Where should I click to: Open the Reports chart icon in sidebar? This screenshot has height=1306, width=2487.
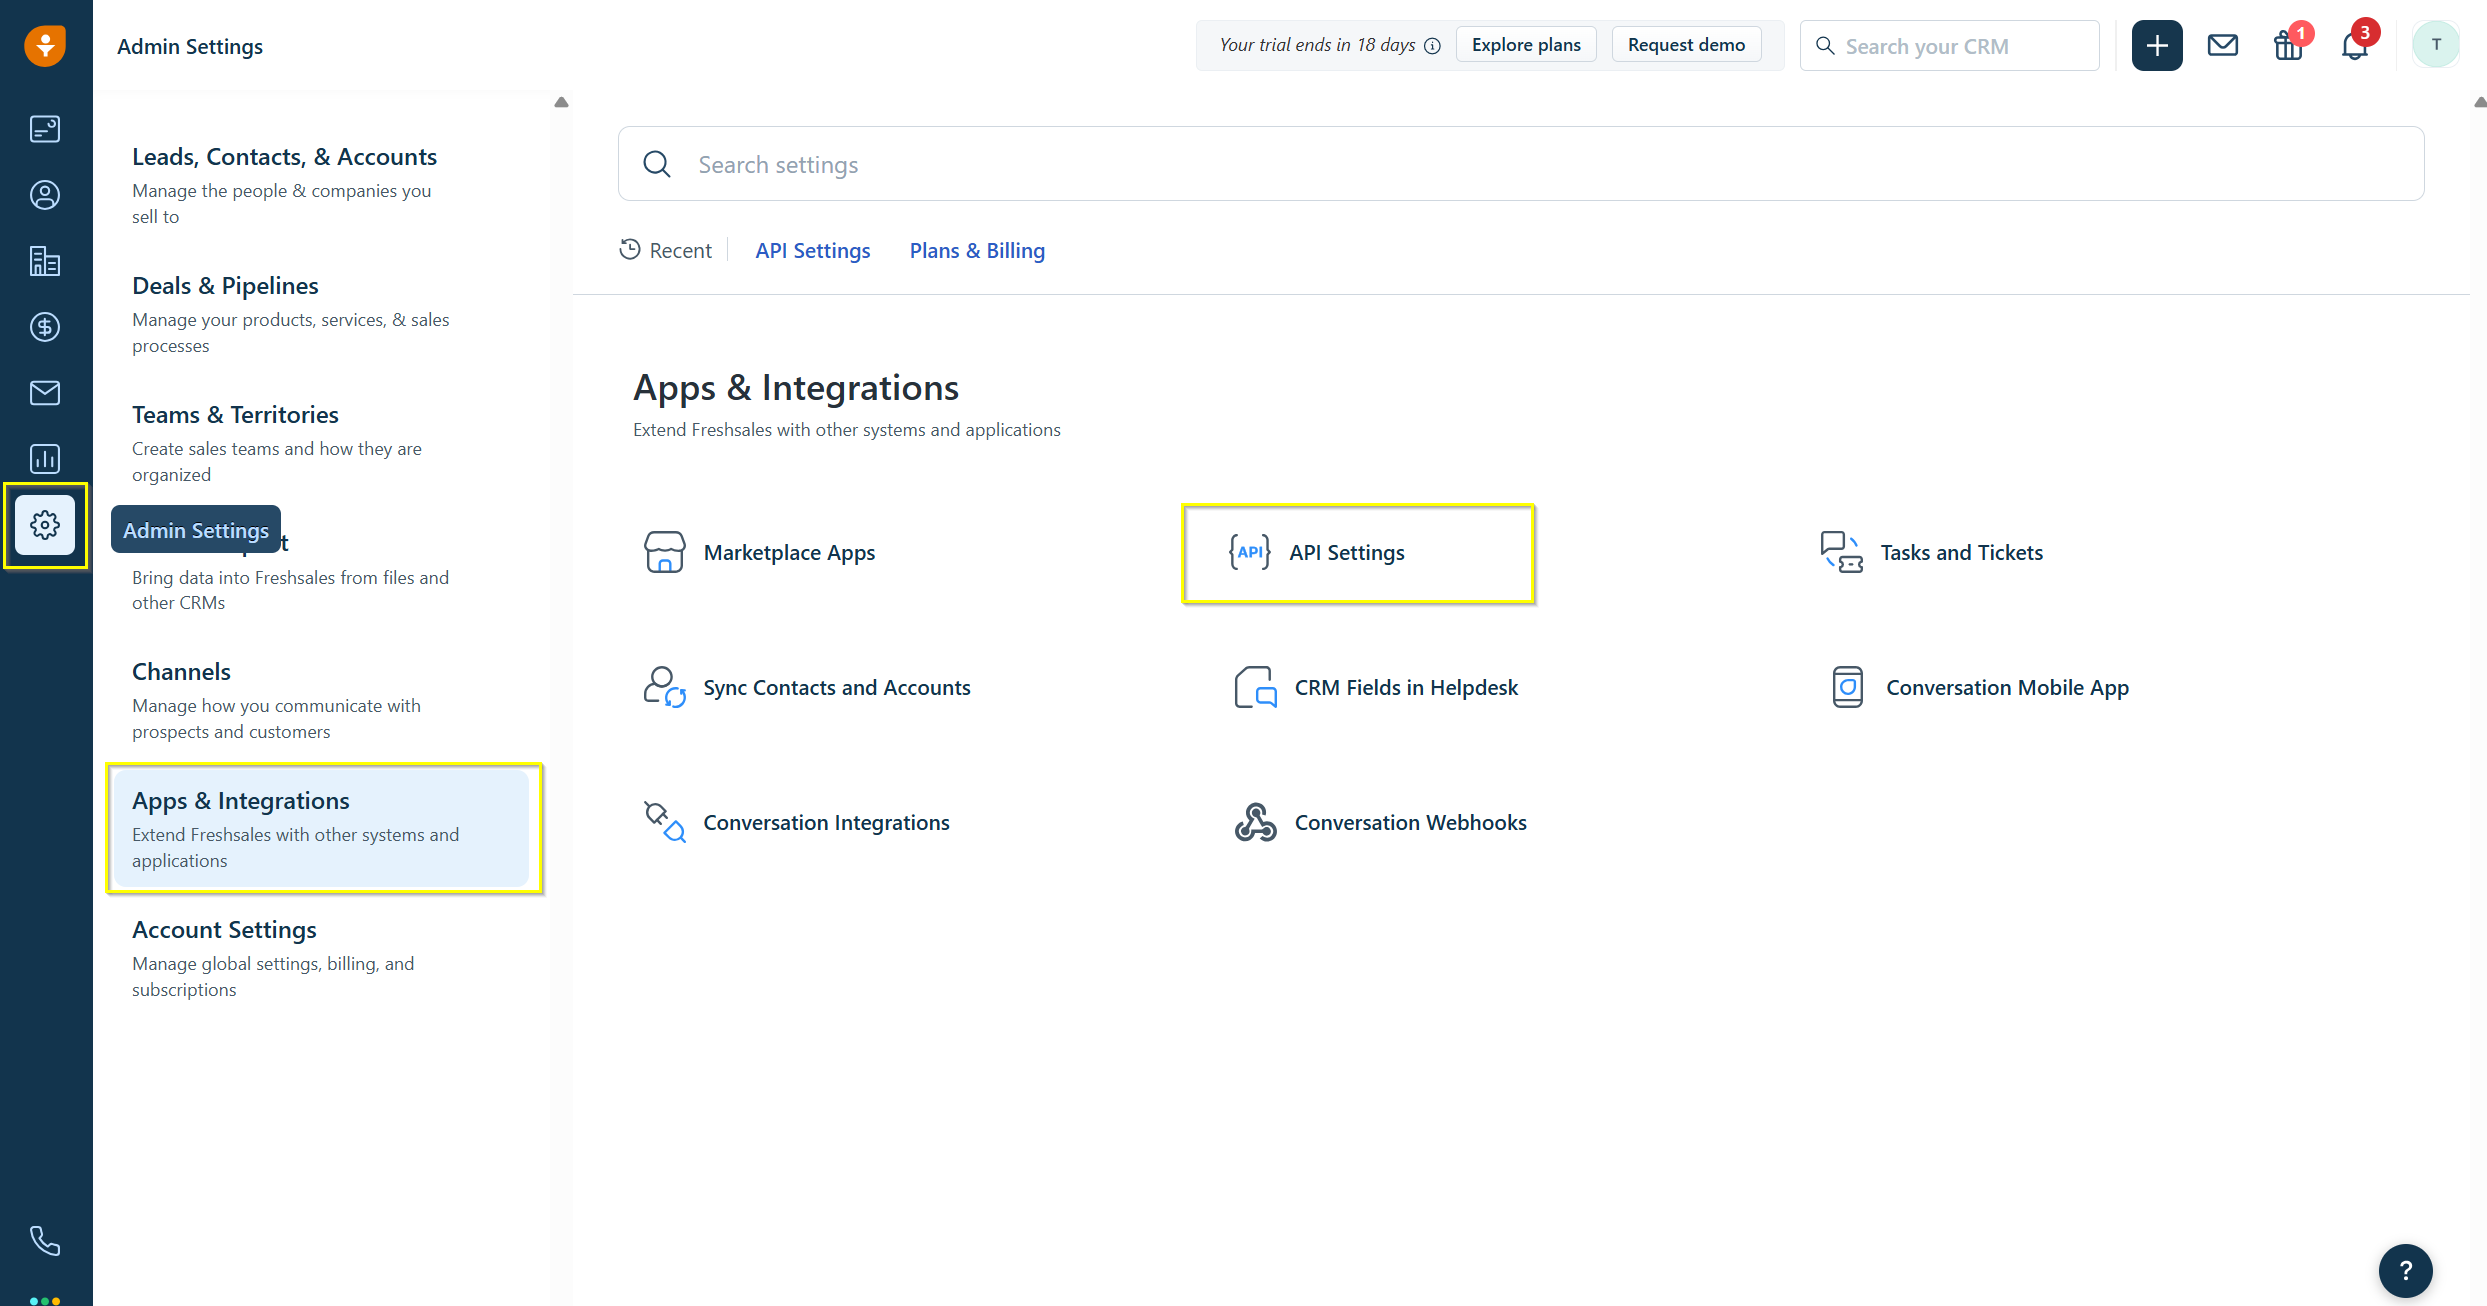point(45,459)
